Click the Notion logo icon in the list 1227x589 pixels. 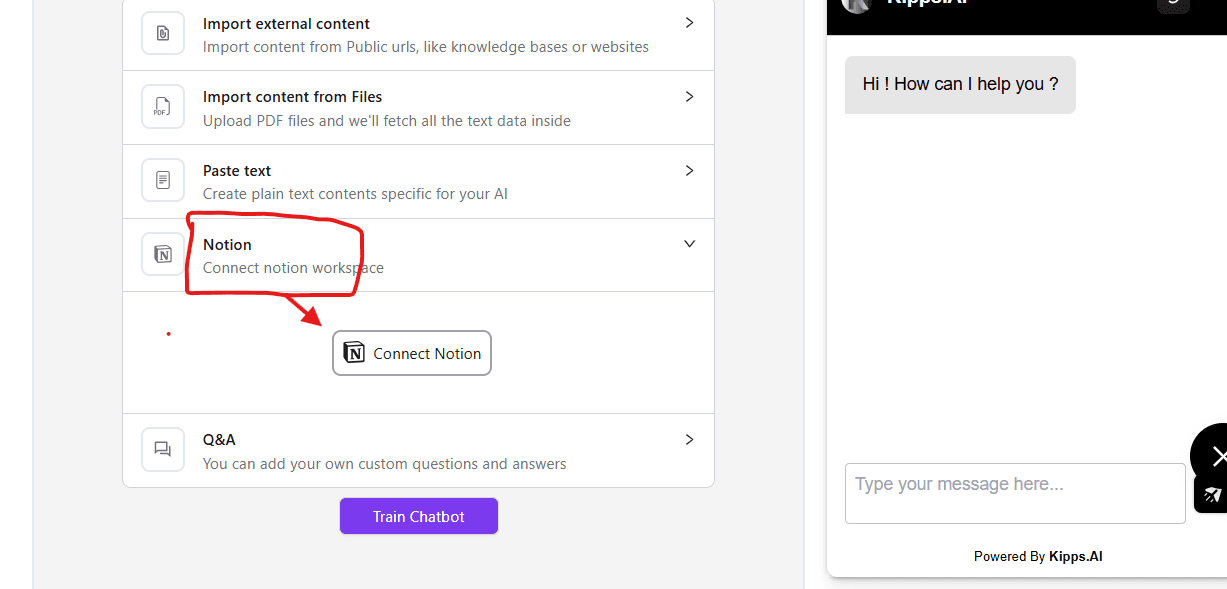coord(163,254)
